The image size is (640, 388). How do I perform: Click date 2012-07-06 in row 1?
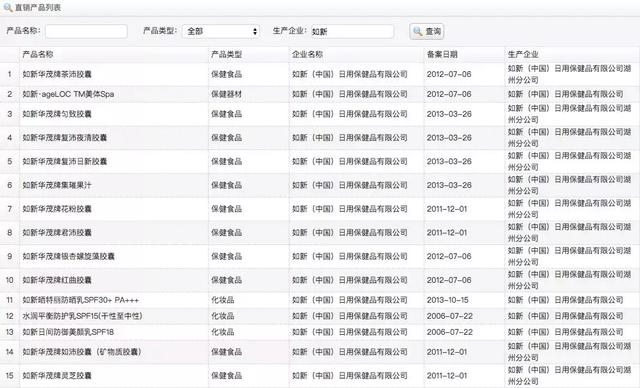[x=449, y=74]
